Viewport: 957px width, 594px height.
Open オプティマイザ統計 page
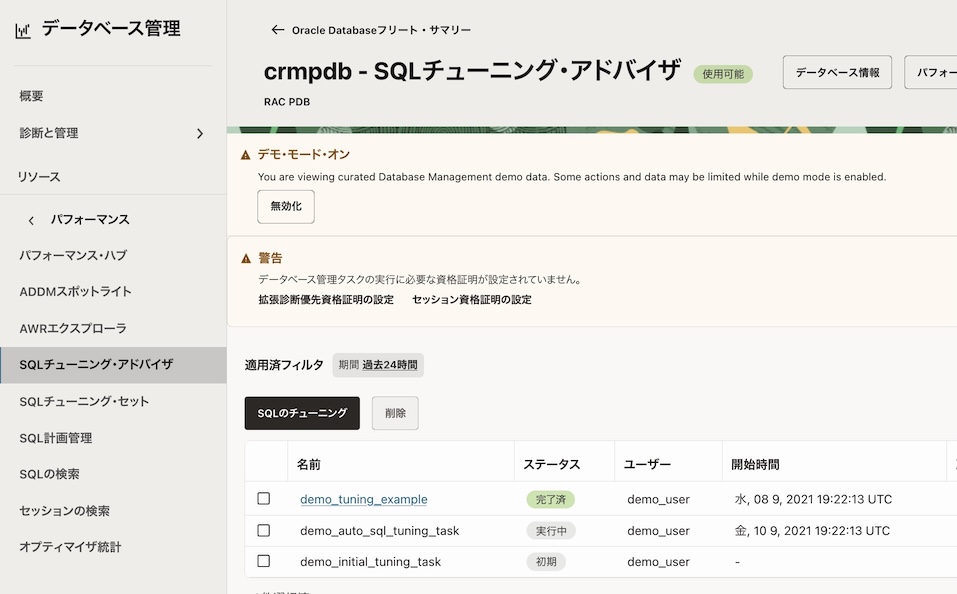click(70, 546)
